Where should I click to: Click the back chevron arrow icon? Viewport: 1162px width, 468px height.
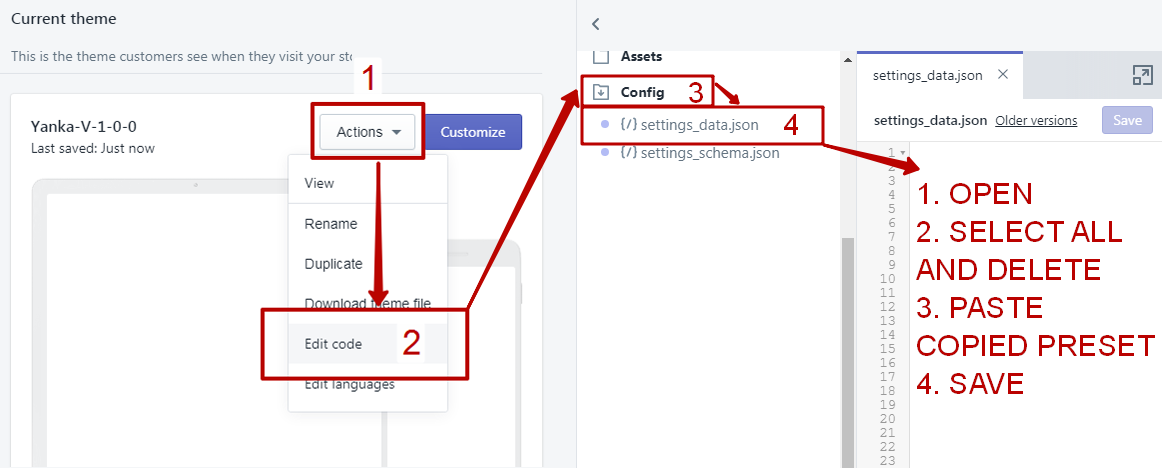pyautogui.click(x=596, y=23)
